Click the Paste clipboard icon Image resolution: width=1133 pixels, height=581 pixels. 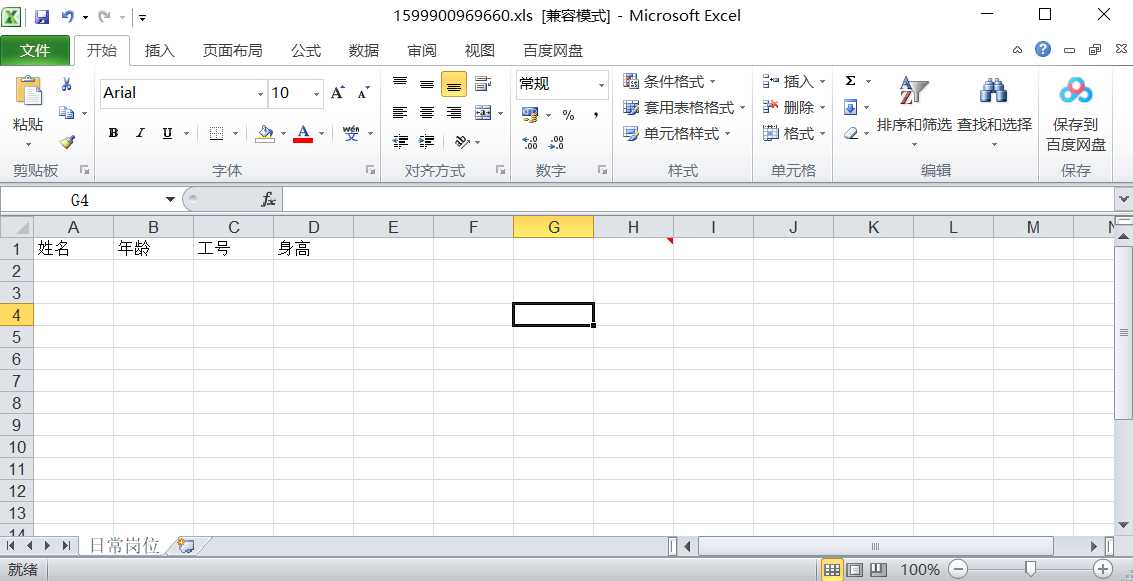[28, 92]
